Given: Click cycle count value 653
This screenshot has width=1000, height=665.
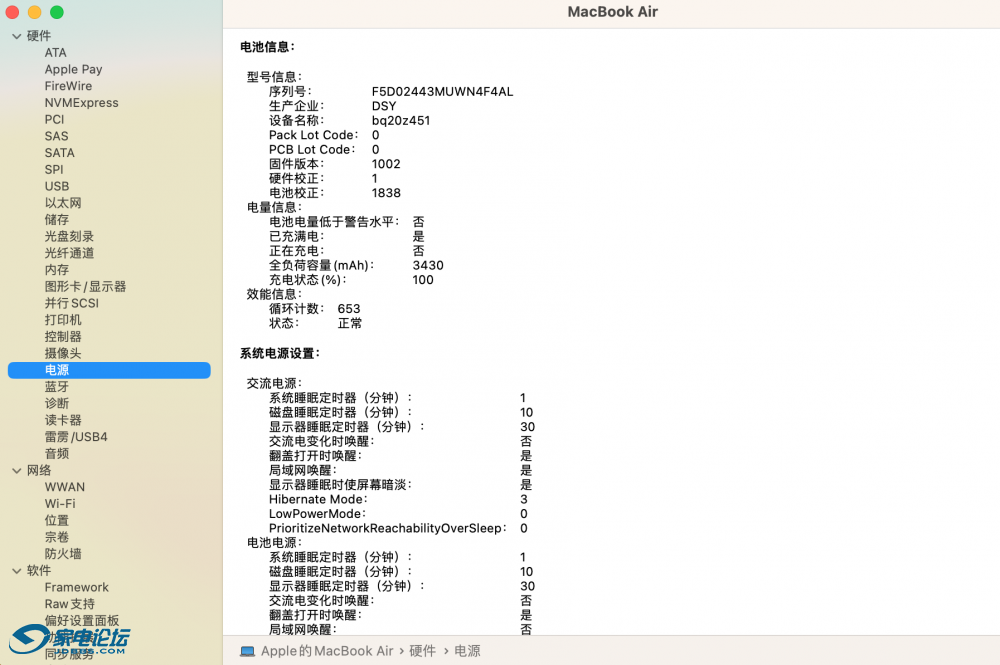Looking at the screenshot, I should 349,309.
